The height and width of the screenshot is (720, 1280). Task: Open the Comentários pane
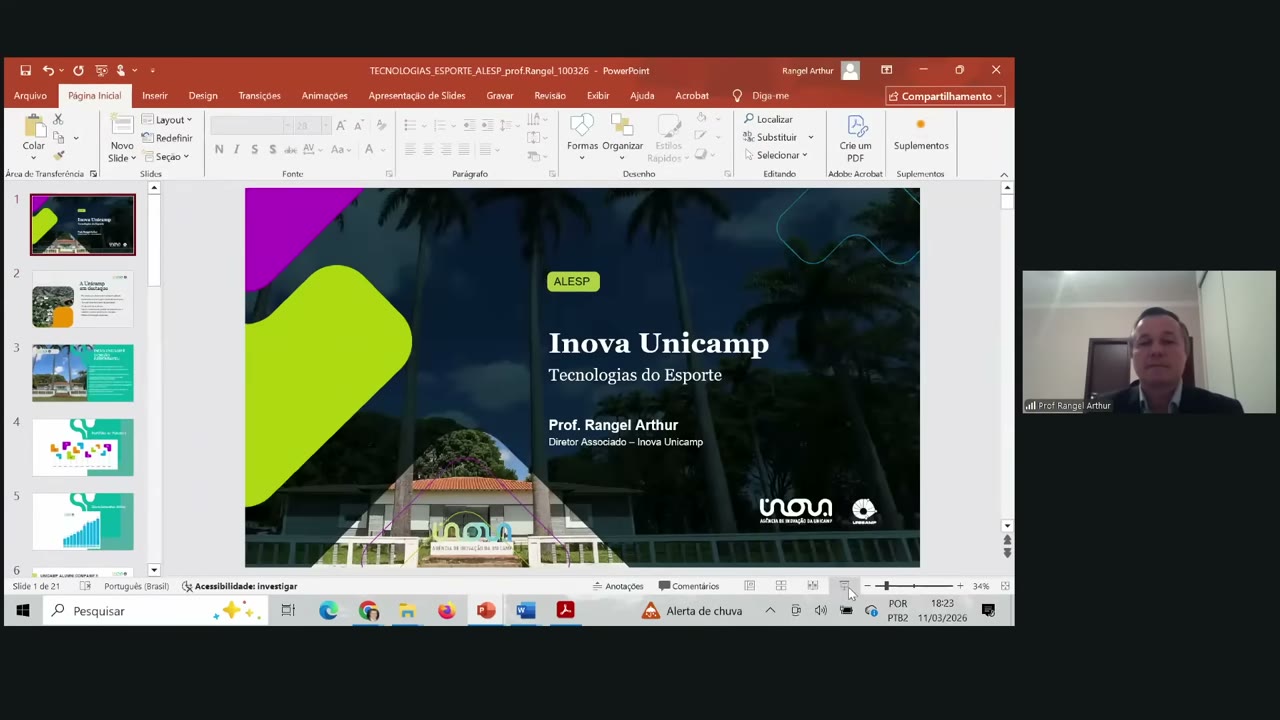[x=689, y=587]
